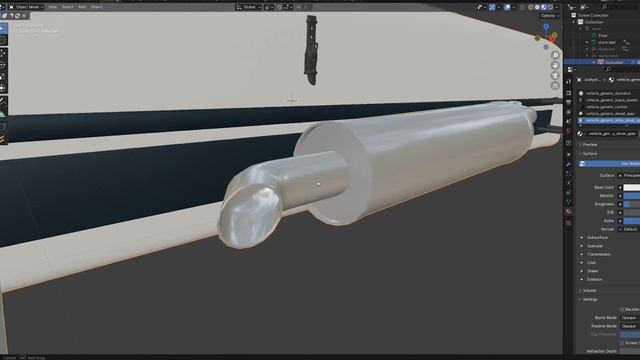This screenshot has width=640, height=360.
Task: Toggle the Screen Space Refraction checkbox
Action: (x=622, y=343)
